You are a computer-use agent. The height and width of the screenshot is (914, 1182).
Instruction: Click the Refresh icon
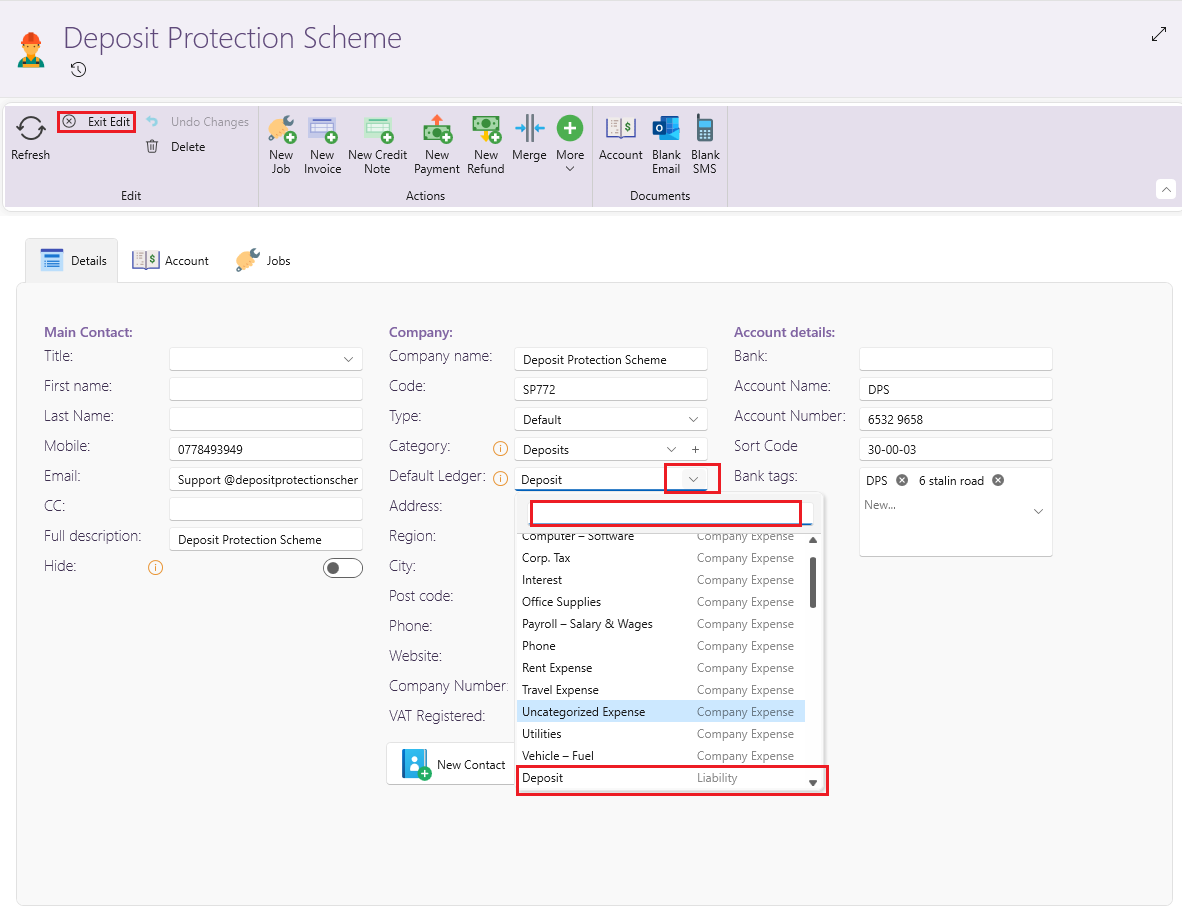coord(30,128)
